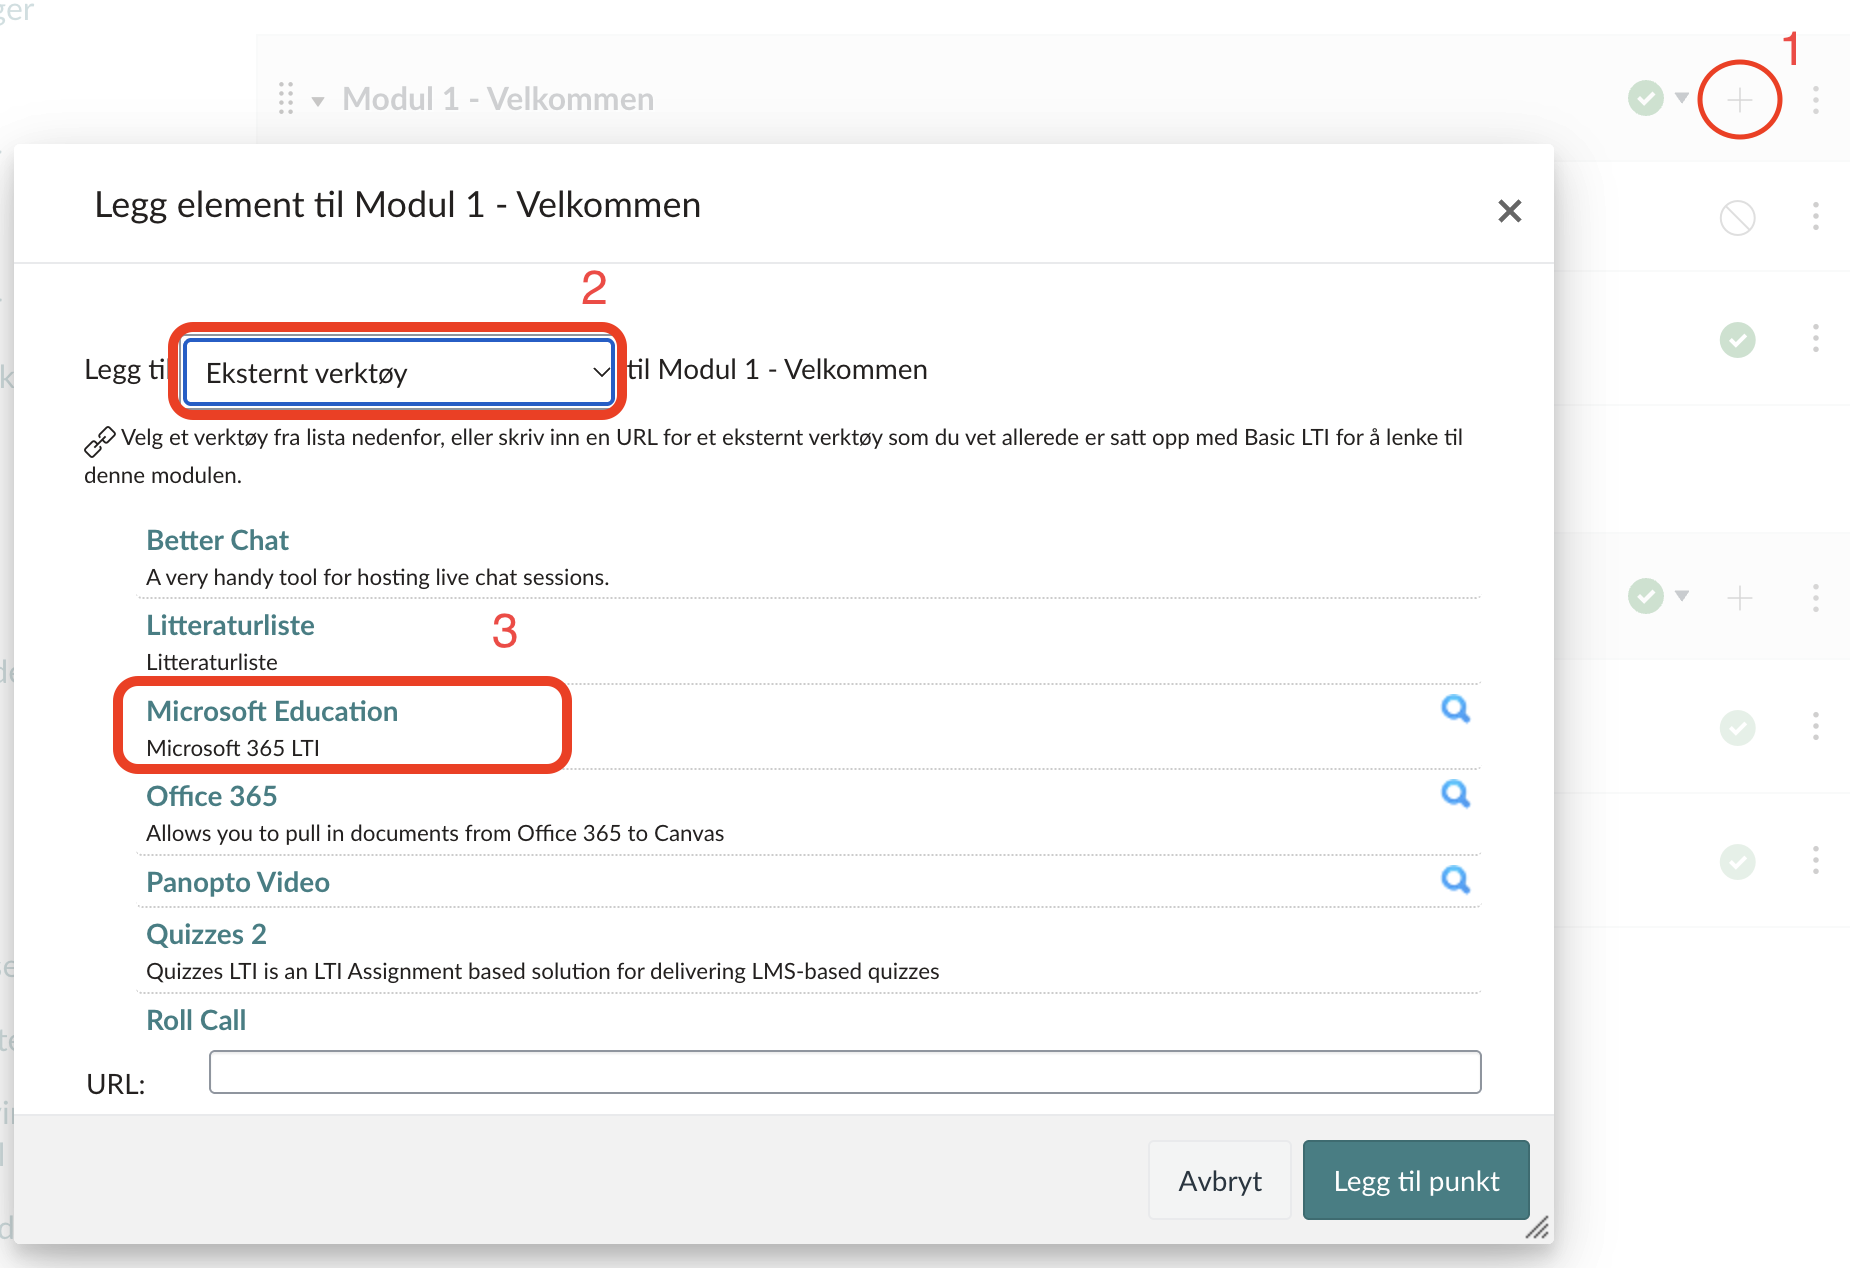This screenshot has height=1268, width=1850.
Task: Toggle published checkmark on Modul 1 - Velkommen header
Action: [x=1646, y=98]
